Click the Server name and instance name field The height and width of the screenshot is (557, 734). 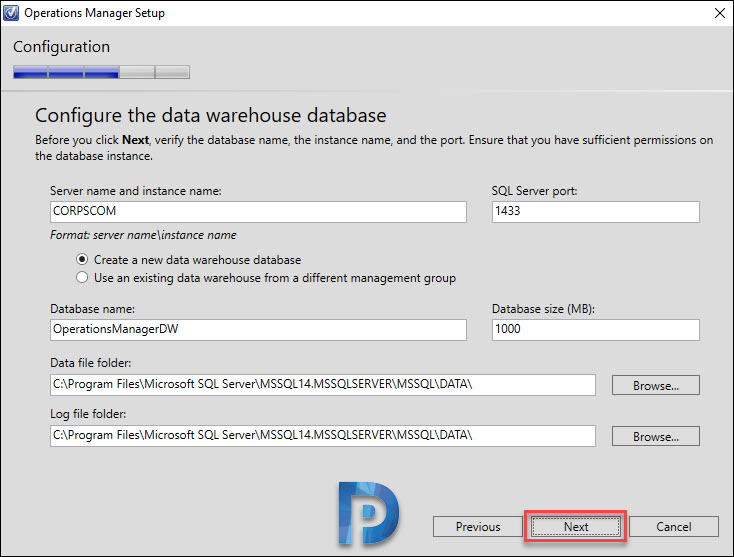258,212
